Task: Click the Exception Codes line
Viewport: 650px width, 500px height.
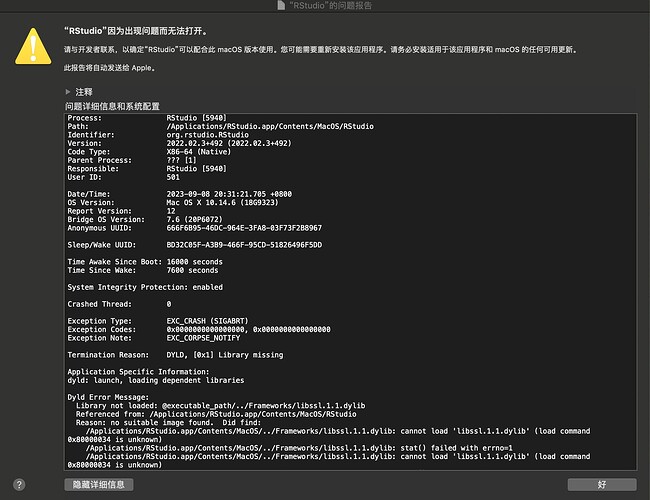Action: (x=199, y=330)
